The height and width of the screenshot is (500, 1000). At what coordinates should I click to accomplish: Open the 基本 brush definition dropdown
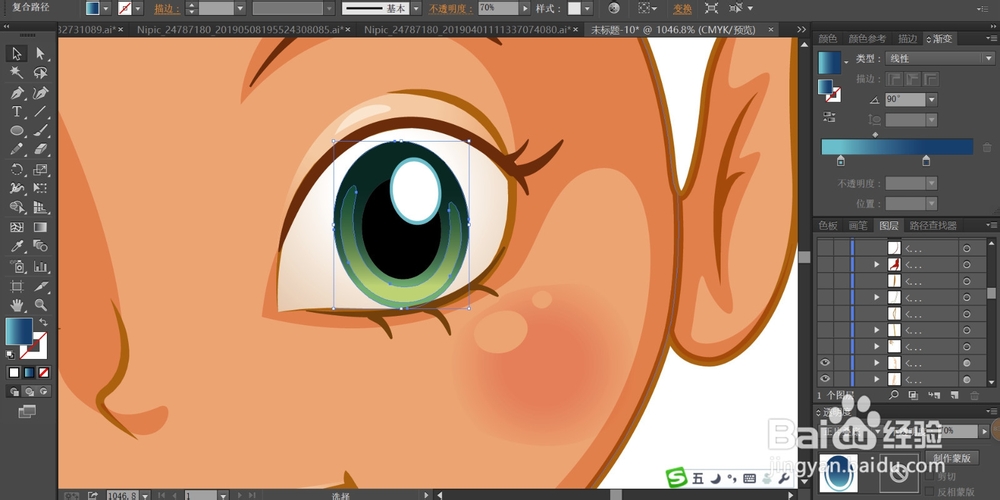tap(416, 8)
